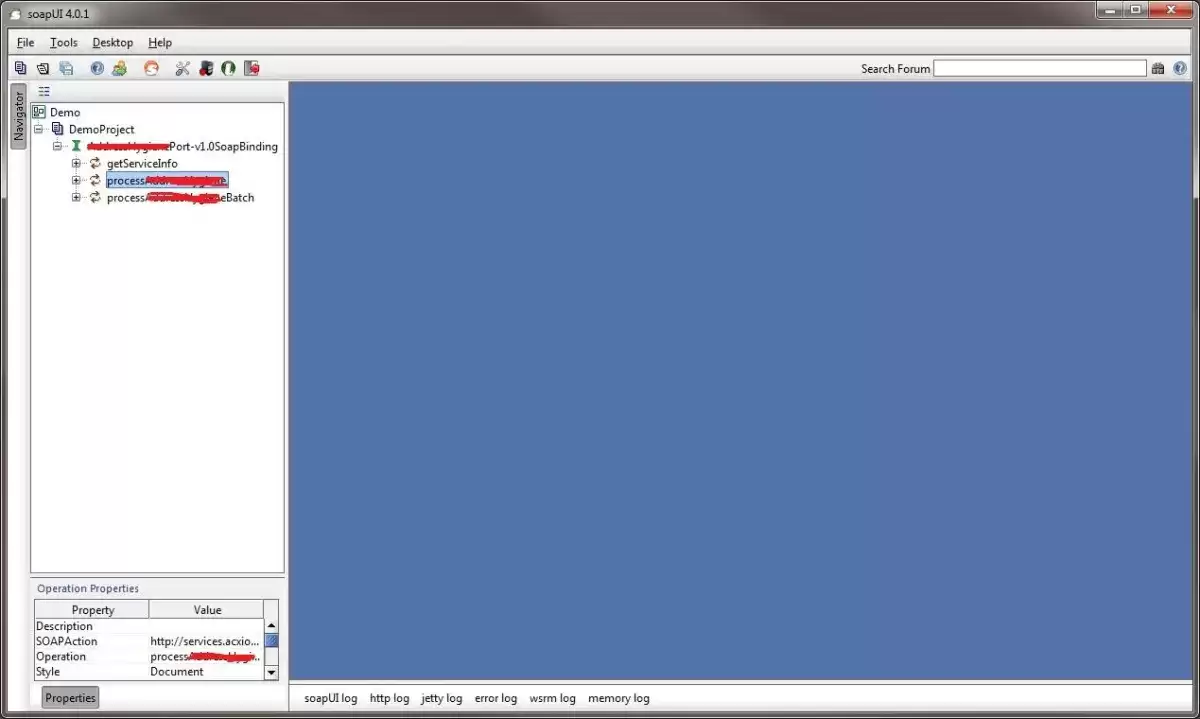Open the soapUI preferences tools icon
The width and height of the screenshot is (1200, 719).
(x=182, y=68)
